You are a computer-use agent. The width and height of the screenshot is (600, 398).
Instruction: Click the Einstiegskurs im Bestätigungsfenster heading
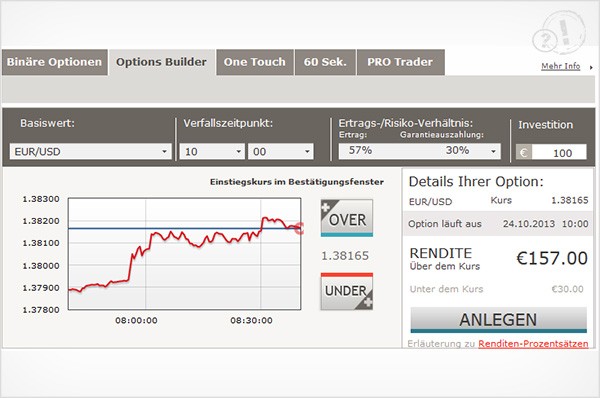click(x=297, y=182)
